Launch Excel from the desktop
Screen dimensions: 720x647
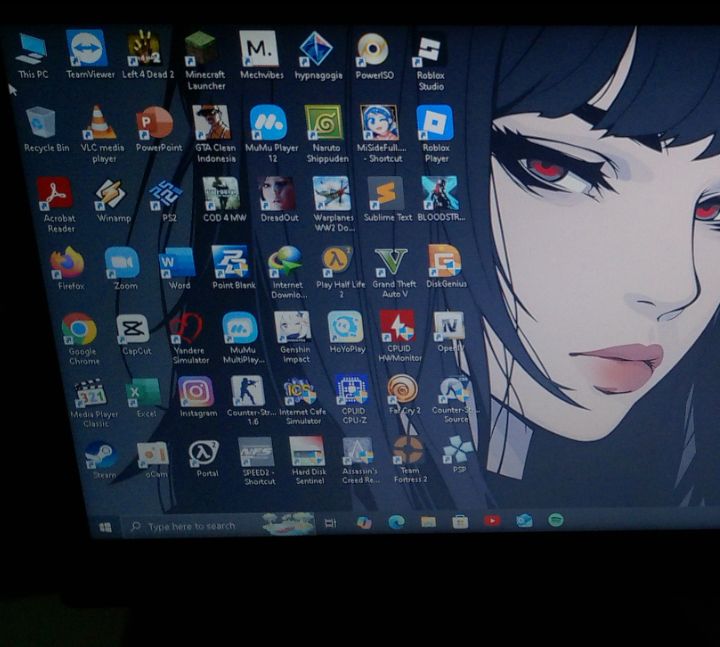145,399
